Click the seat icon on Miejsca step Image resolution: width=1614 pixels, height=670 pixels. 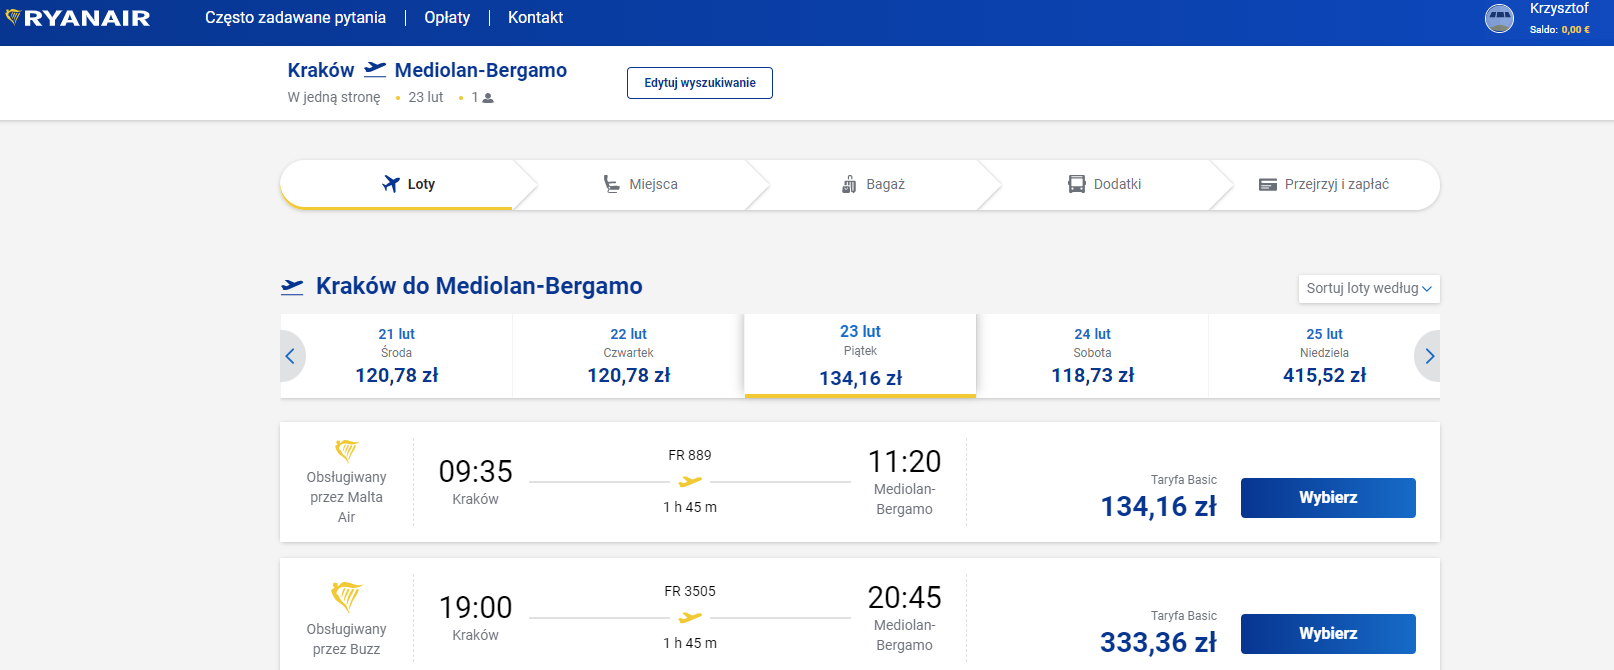coord(612,184)
